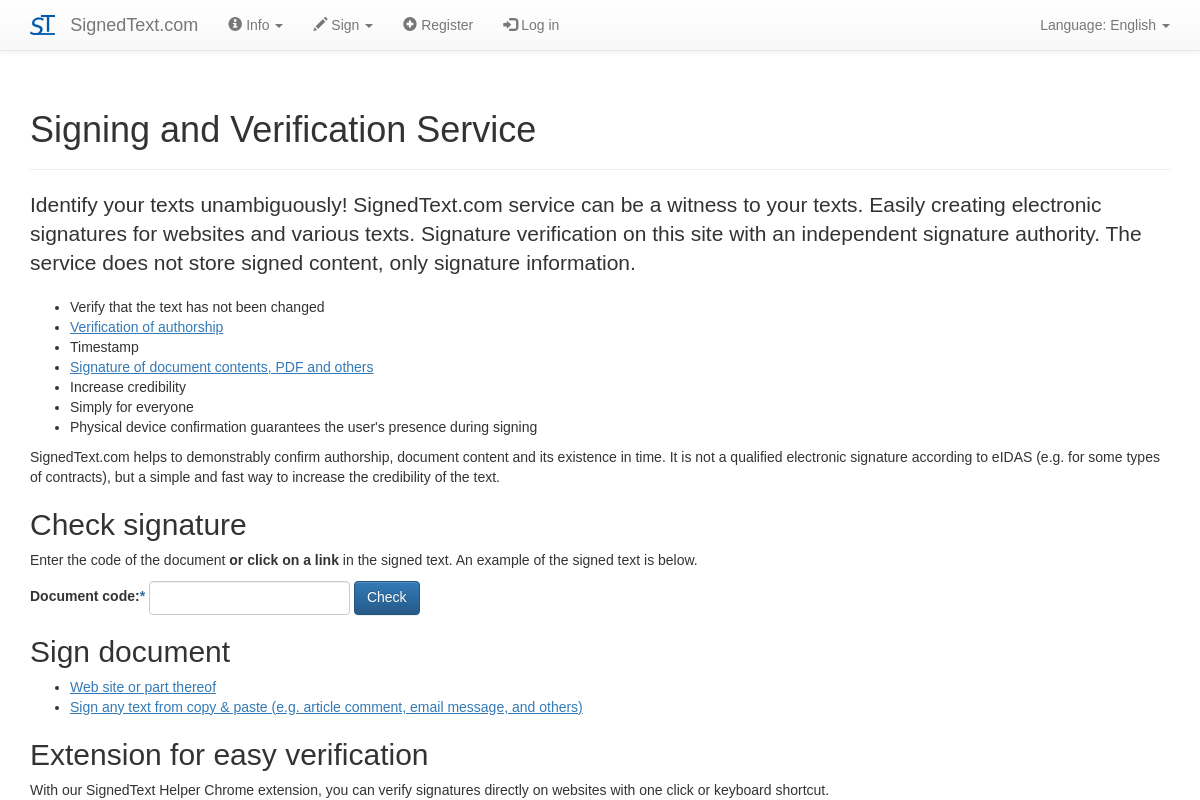
Task: Click the caret after Language: English
Action: pyautogui.click(x=1166, y=26)
